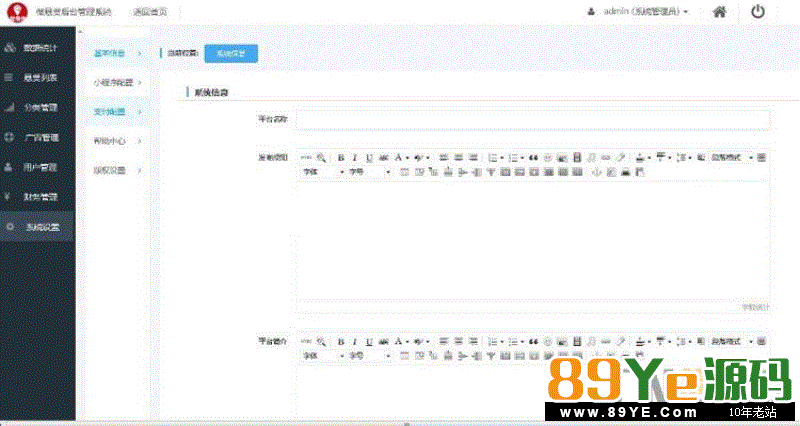Insert blockquote in the 发布须知 editor

pyautogui.click(x=533, y=158)
